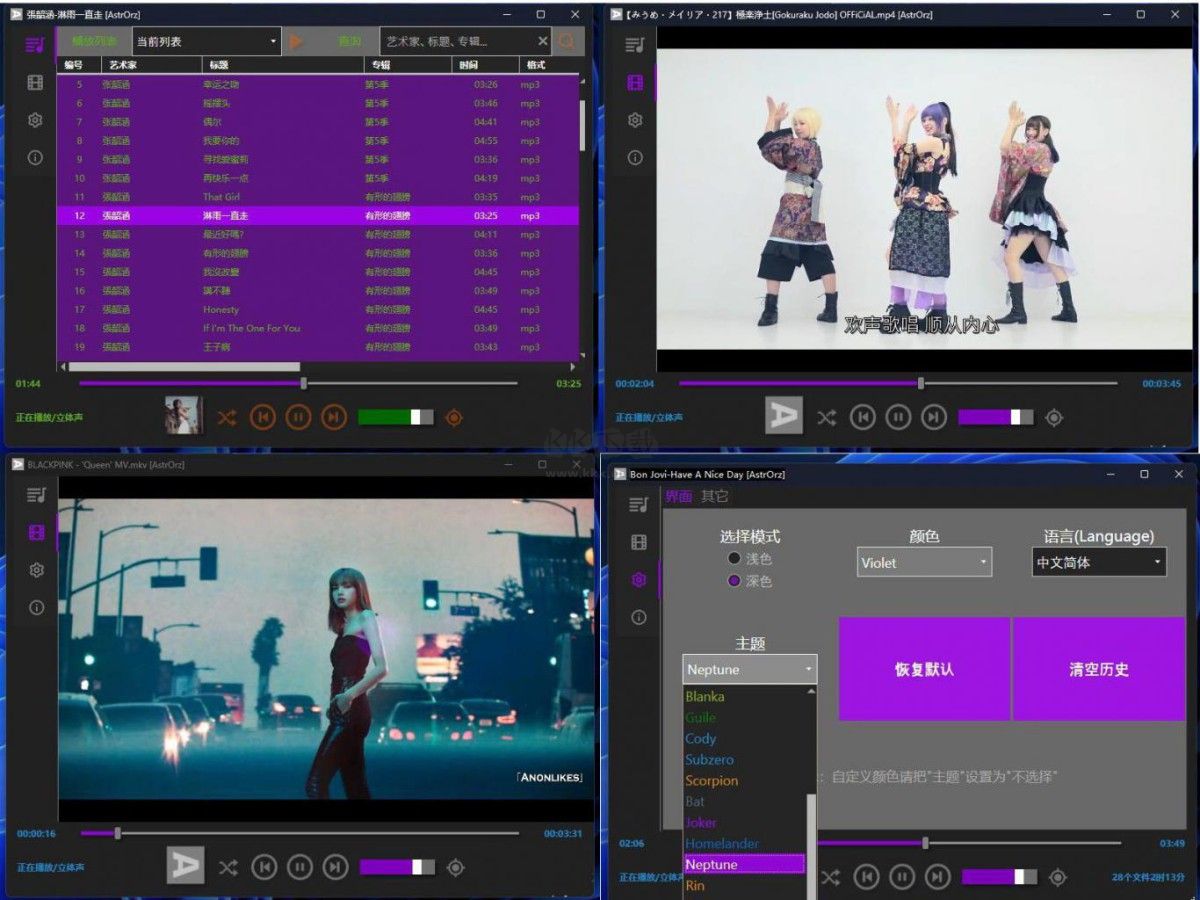
Task: Toggle the shuffle playback icon
Action: [227, 417]
